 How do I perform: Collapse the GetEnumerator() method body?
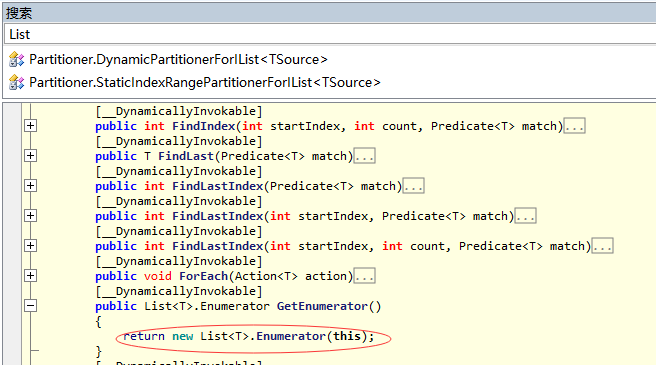(x=31, y=306)
